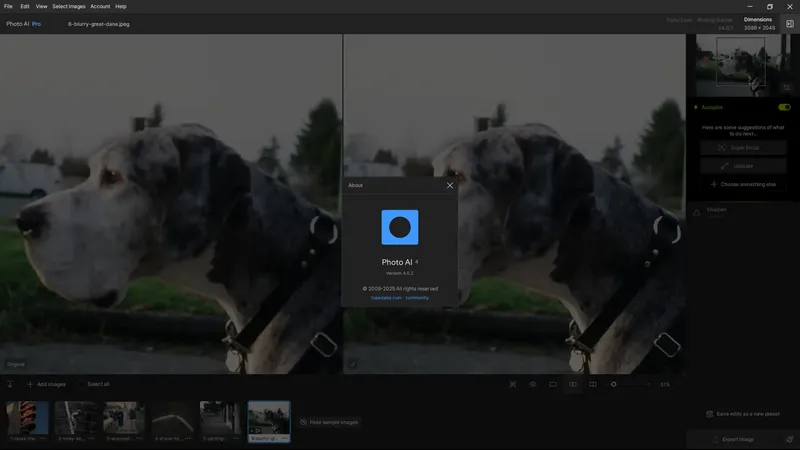Click the crop icon in view toolbar
The width and height of the screenshot is (800, 450).
513,384
